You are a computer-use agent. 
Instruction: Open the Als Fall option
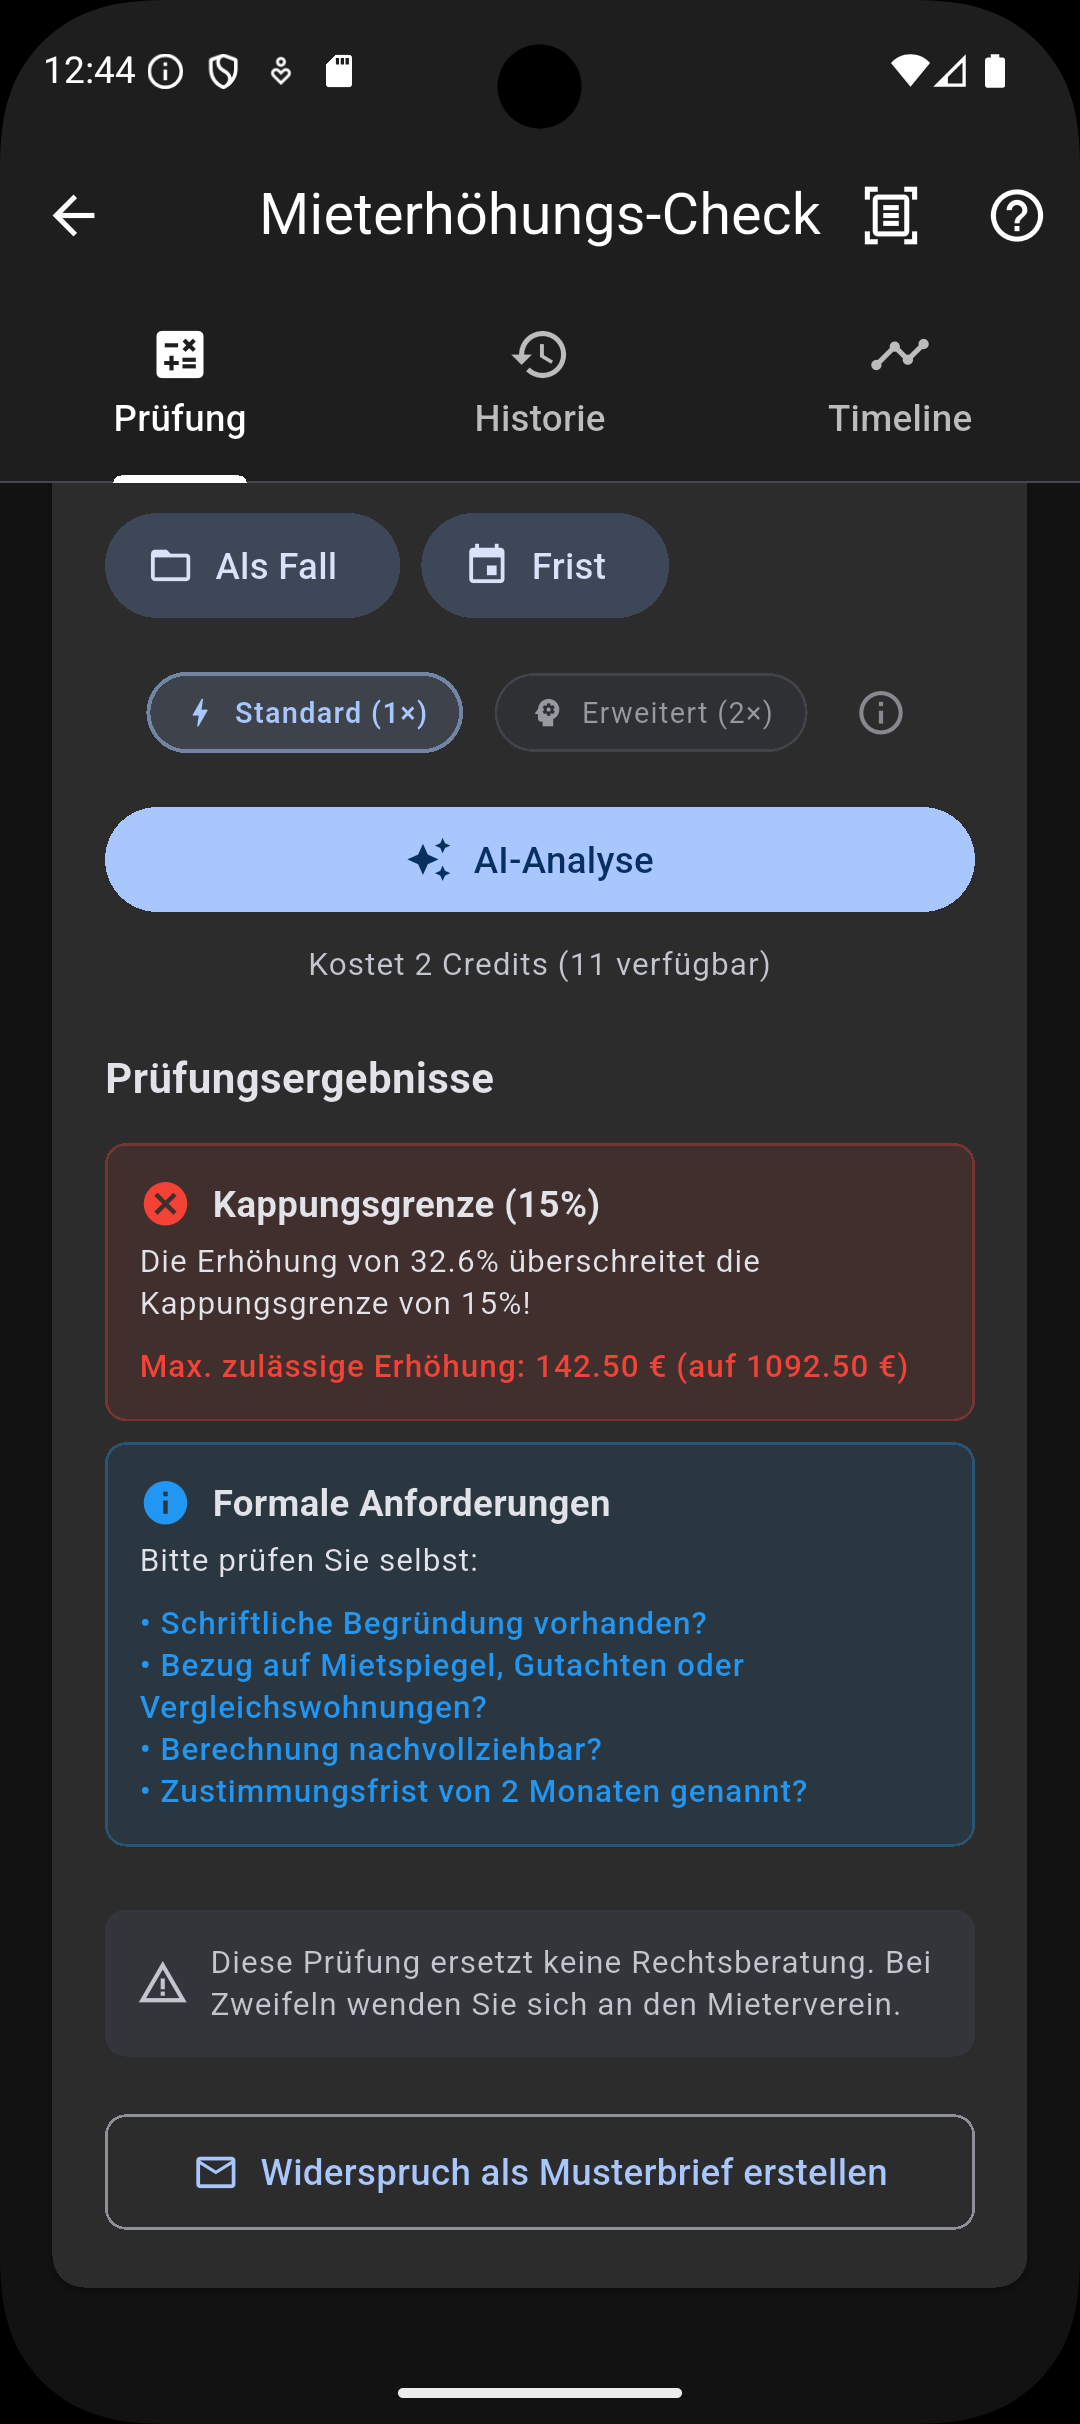(x=252, y=565)
